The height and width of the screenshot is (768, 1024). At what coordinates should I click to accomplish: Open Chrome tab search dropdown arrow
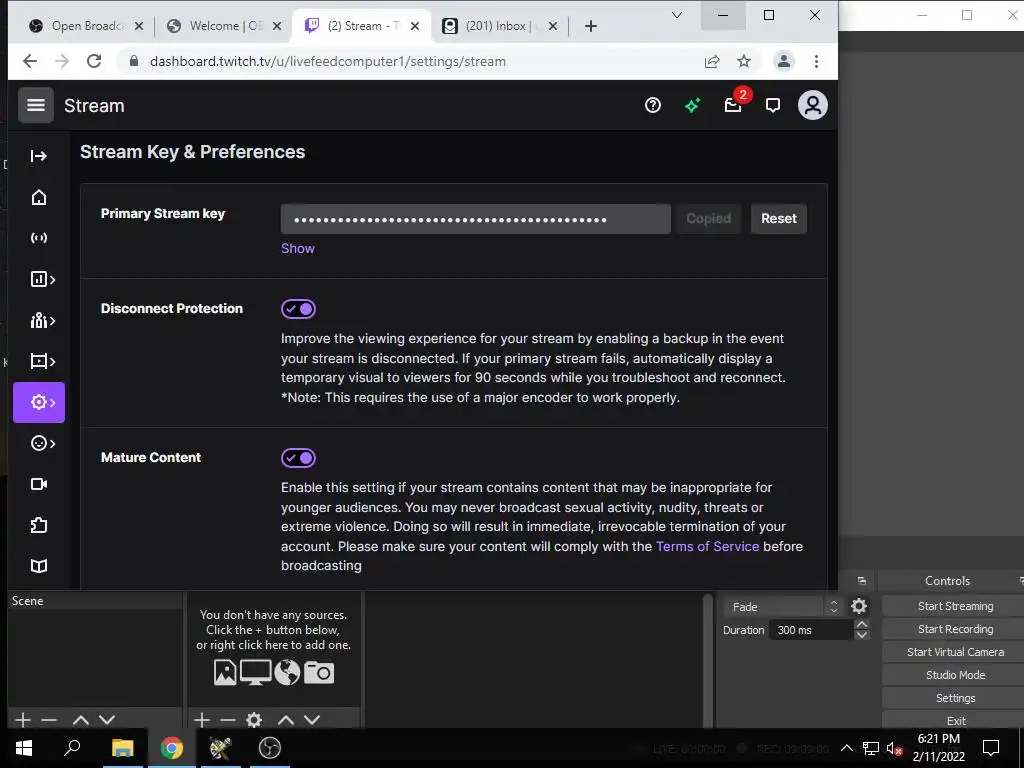click(x=677, y=15)
